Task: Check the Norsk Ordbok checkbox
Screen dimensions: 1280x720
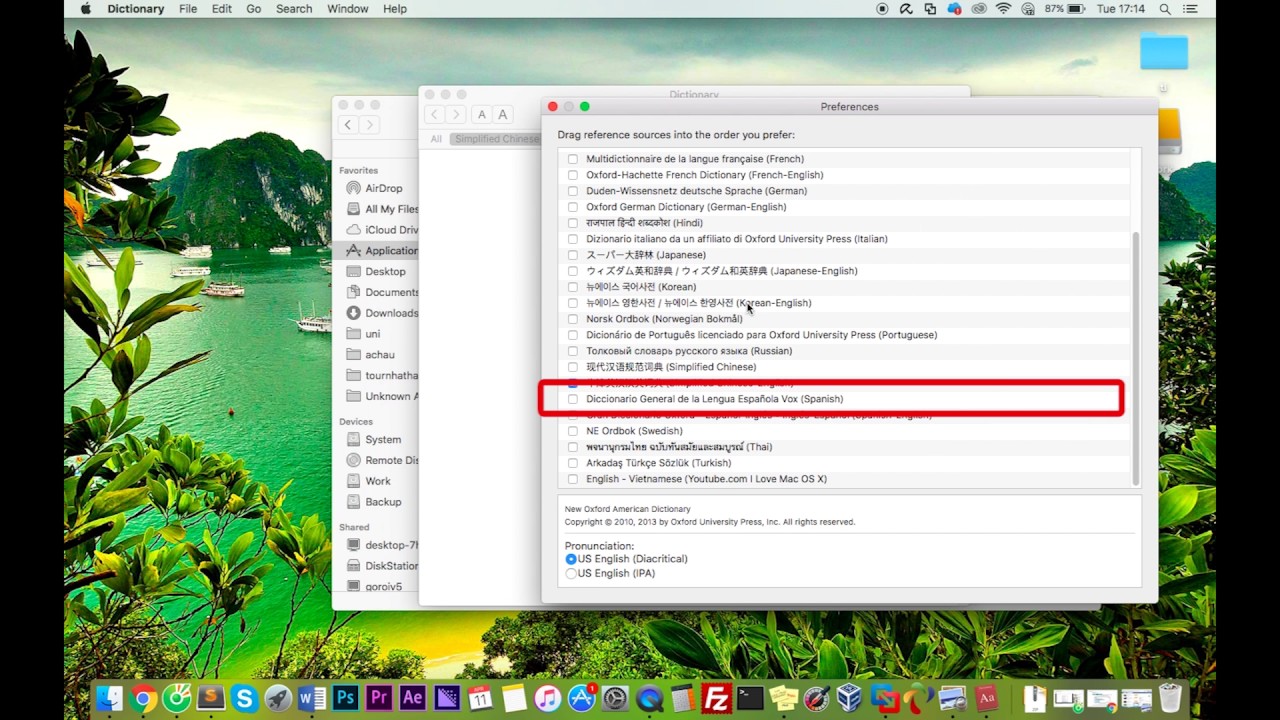Action: tap(573, 319)
